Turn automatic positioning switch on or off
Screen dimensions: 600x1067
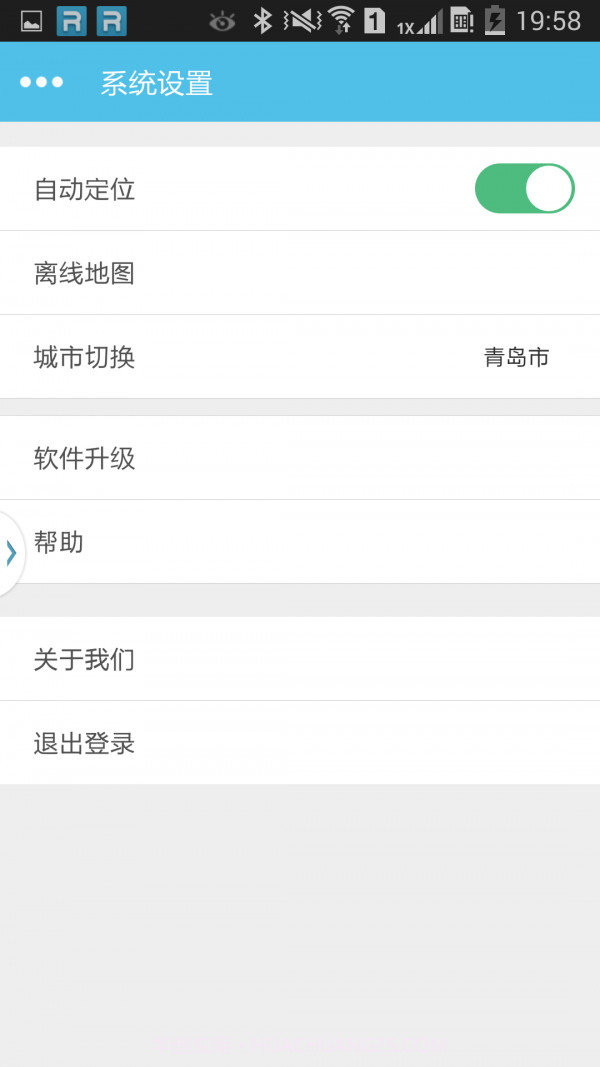pos(523,188)
